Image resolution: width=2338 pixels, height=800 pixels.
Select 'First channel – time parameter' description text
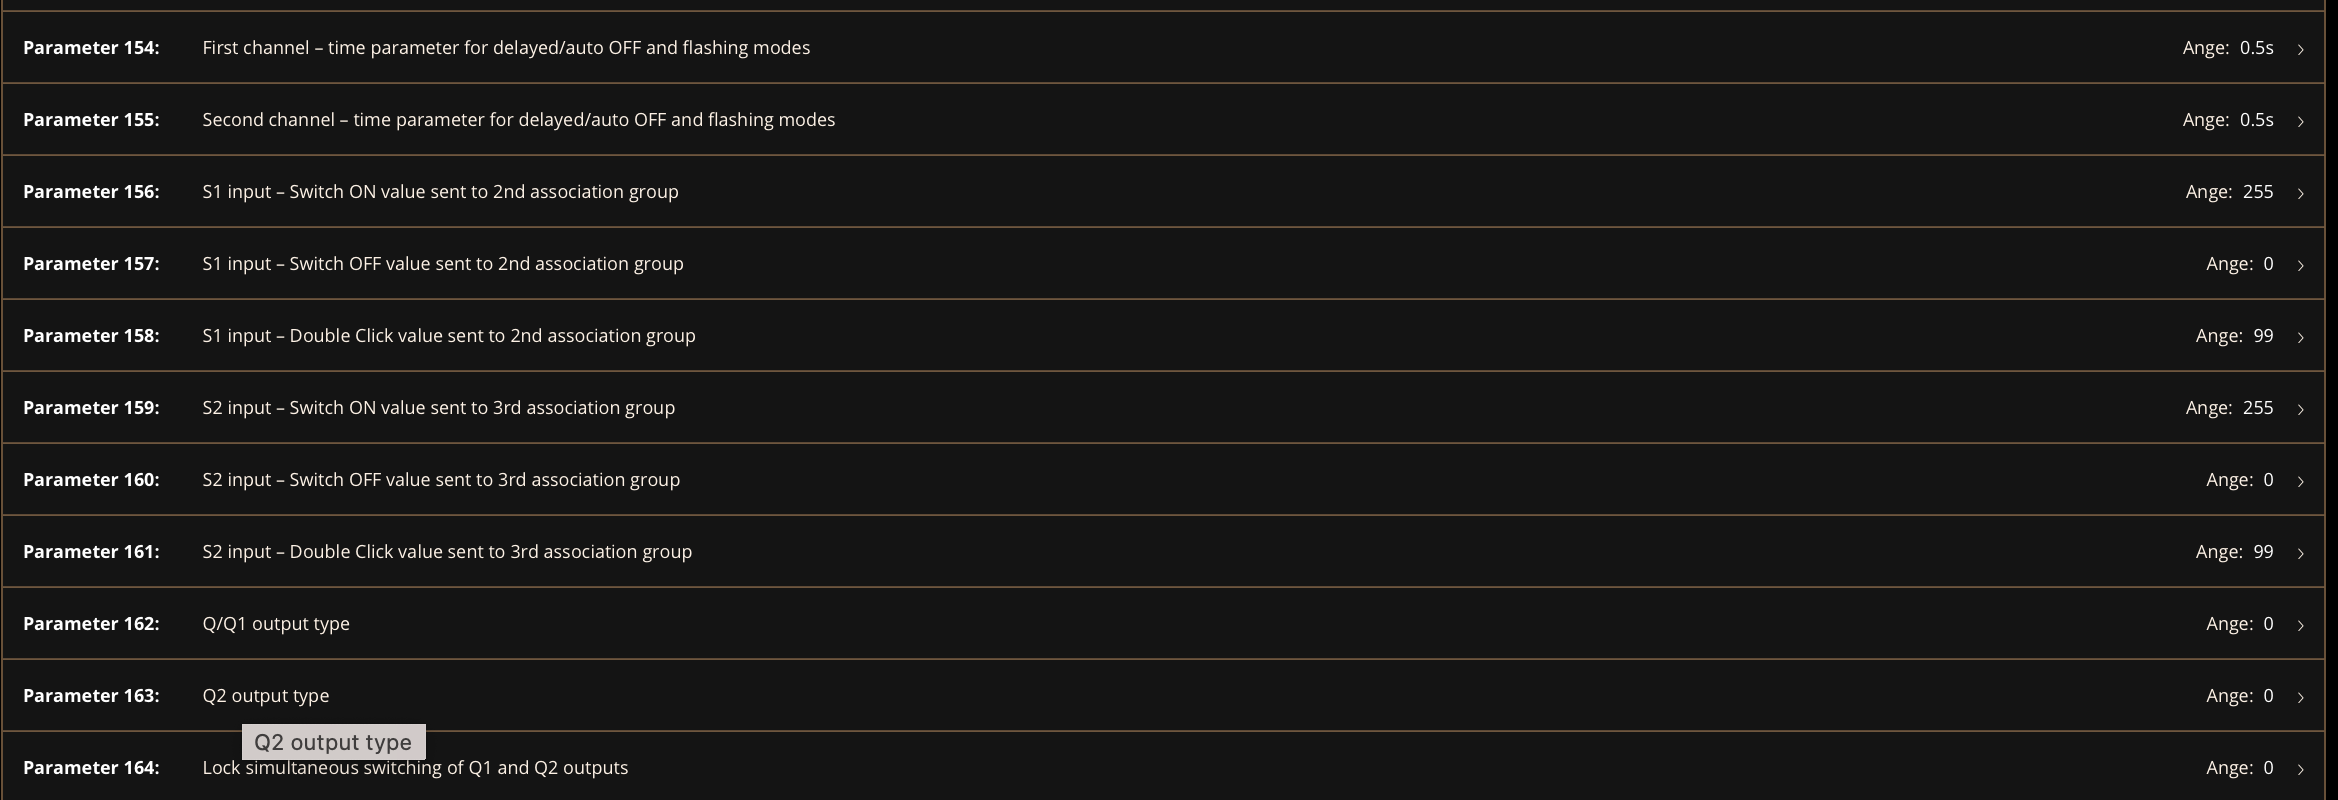click(505, 48)
